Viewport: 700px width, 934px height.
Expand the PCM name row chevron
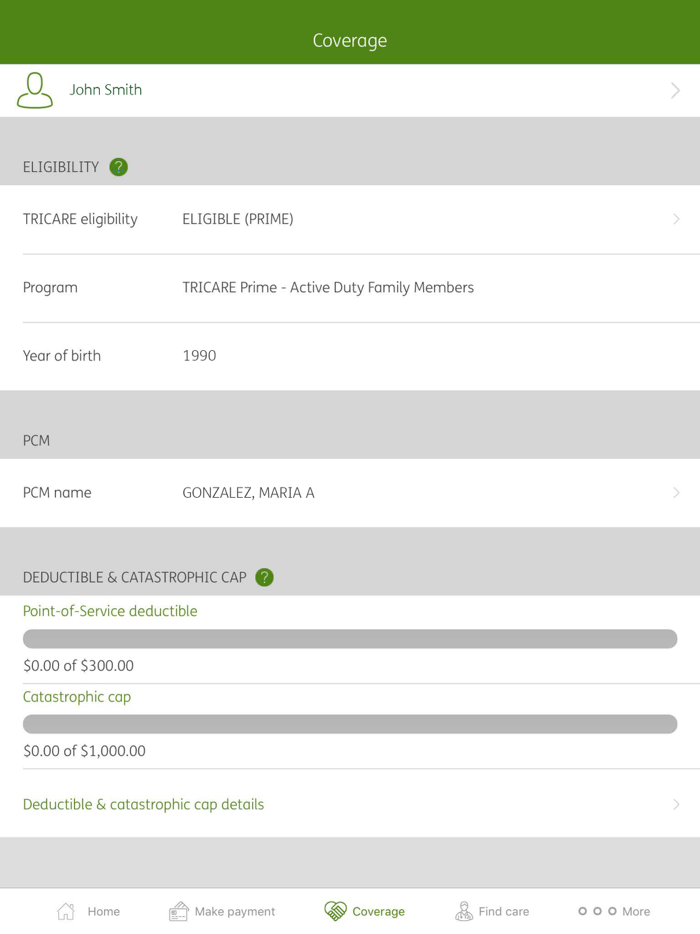click(675, 492)
